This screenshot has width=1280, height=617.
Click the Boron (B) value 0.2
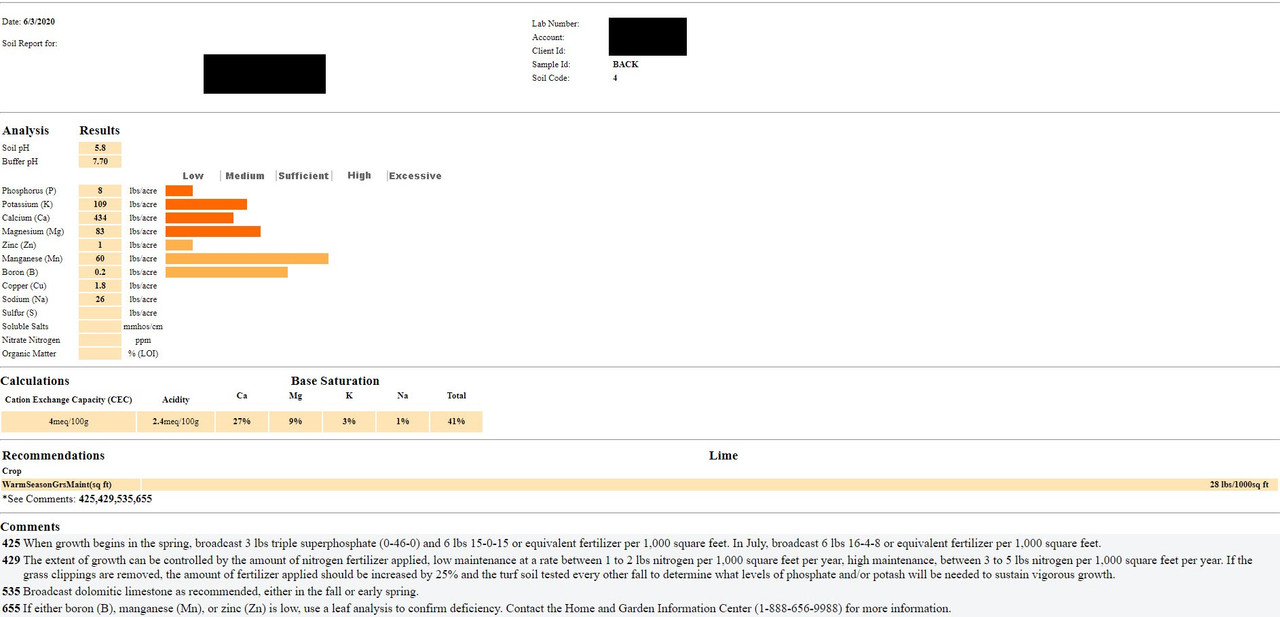(x=100, y=272)
